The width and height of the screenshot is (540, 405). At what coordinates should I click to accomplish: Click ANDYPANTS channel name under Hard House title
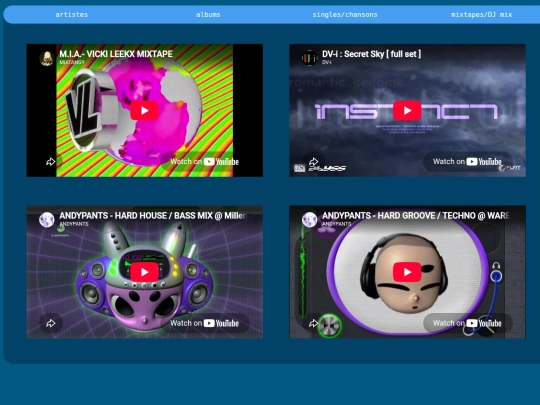(x=74, y=224)
